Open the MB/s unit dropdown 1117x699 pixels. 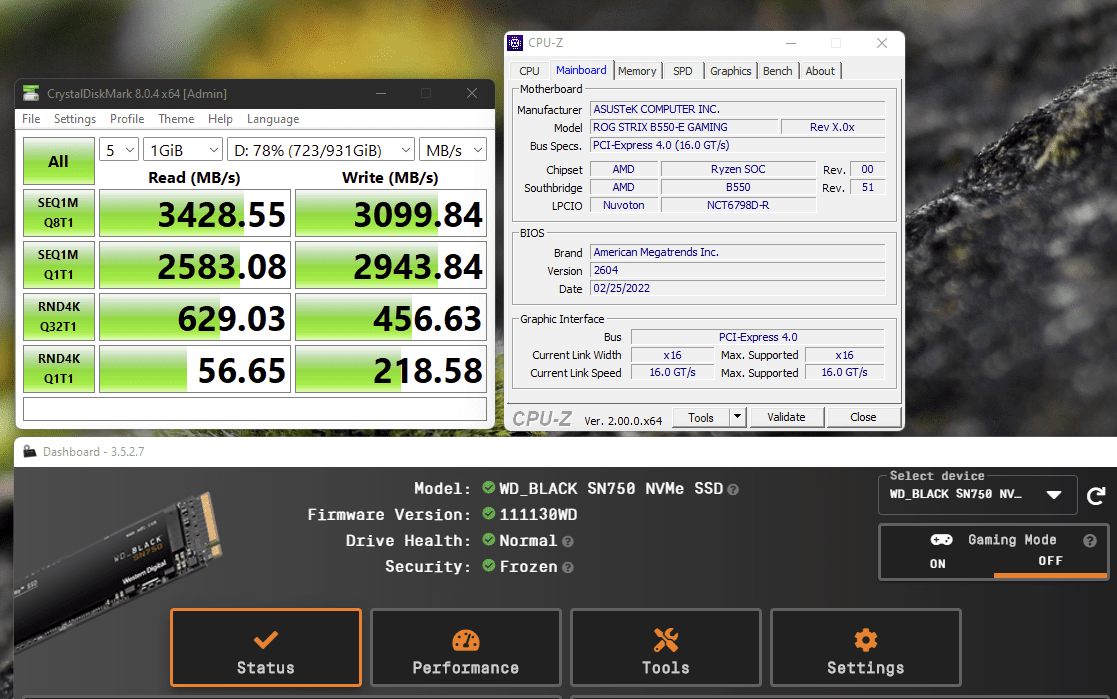(x=453, y=150)
